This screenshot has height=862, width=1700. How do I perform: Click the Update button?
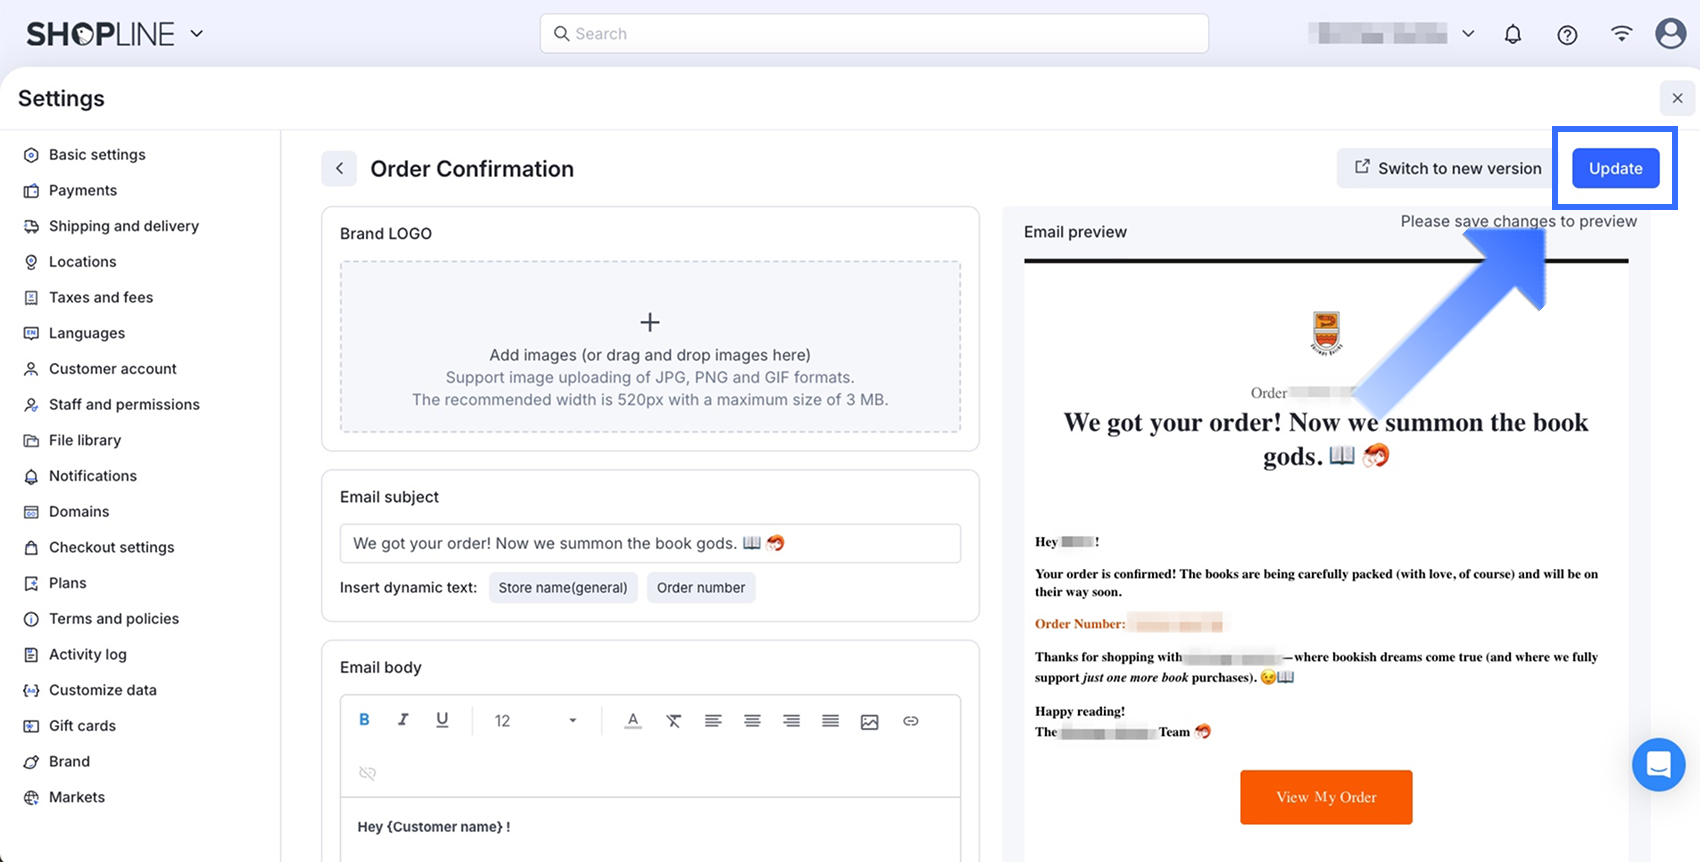pyautogui.click(x=1615, y=168)
